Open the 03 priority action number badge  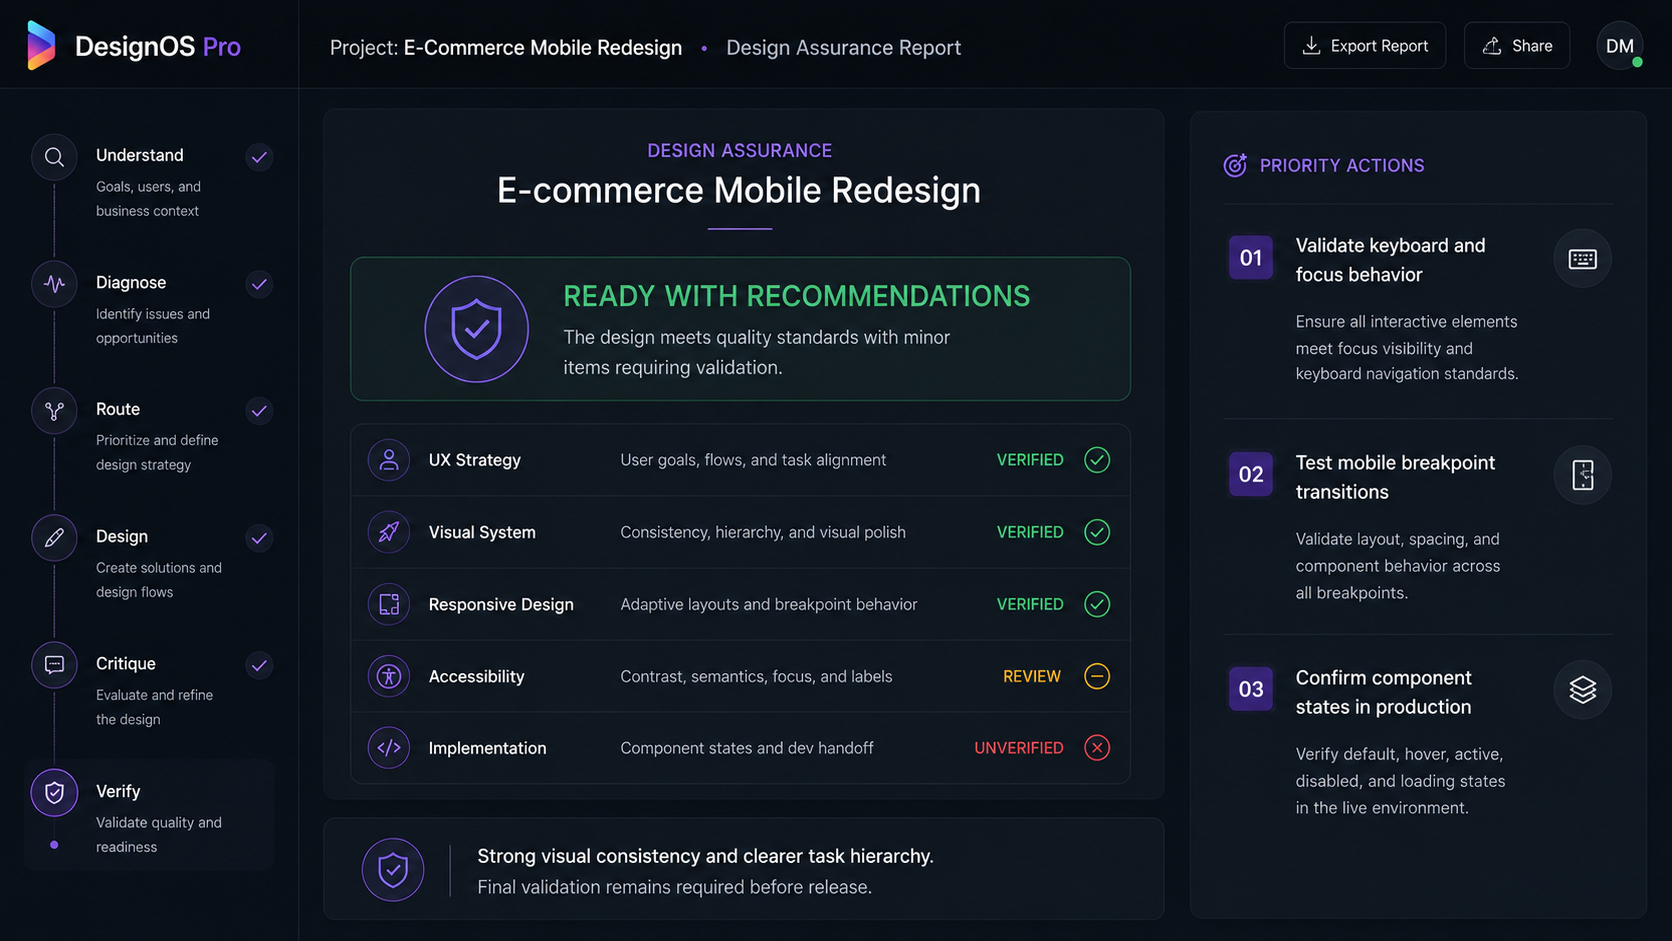[x=1251, y=689]
